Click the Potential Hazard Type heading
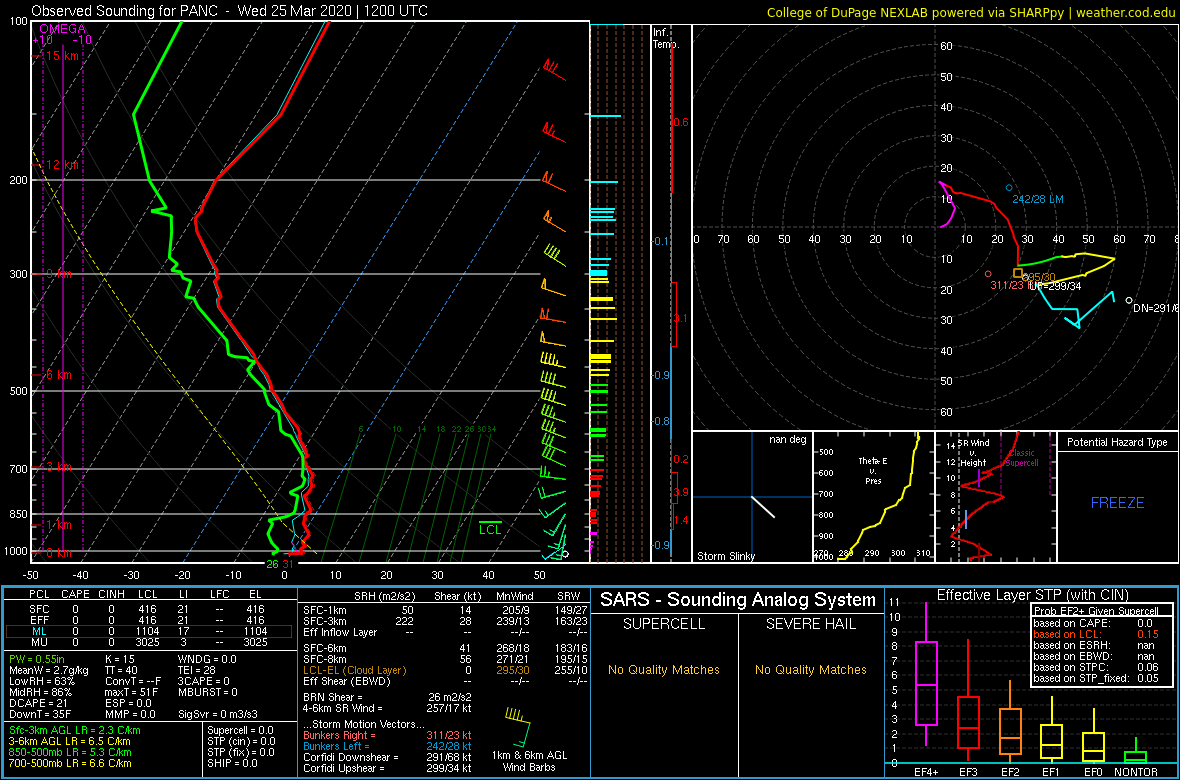 click(1118, 442)
